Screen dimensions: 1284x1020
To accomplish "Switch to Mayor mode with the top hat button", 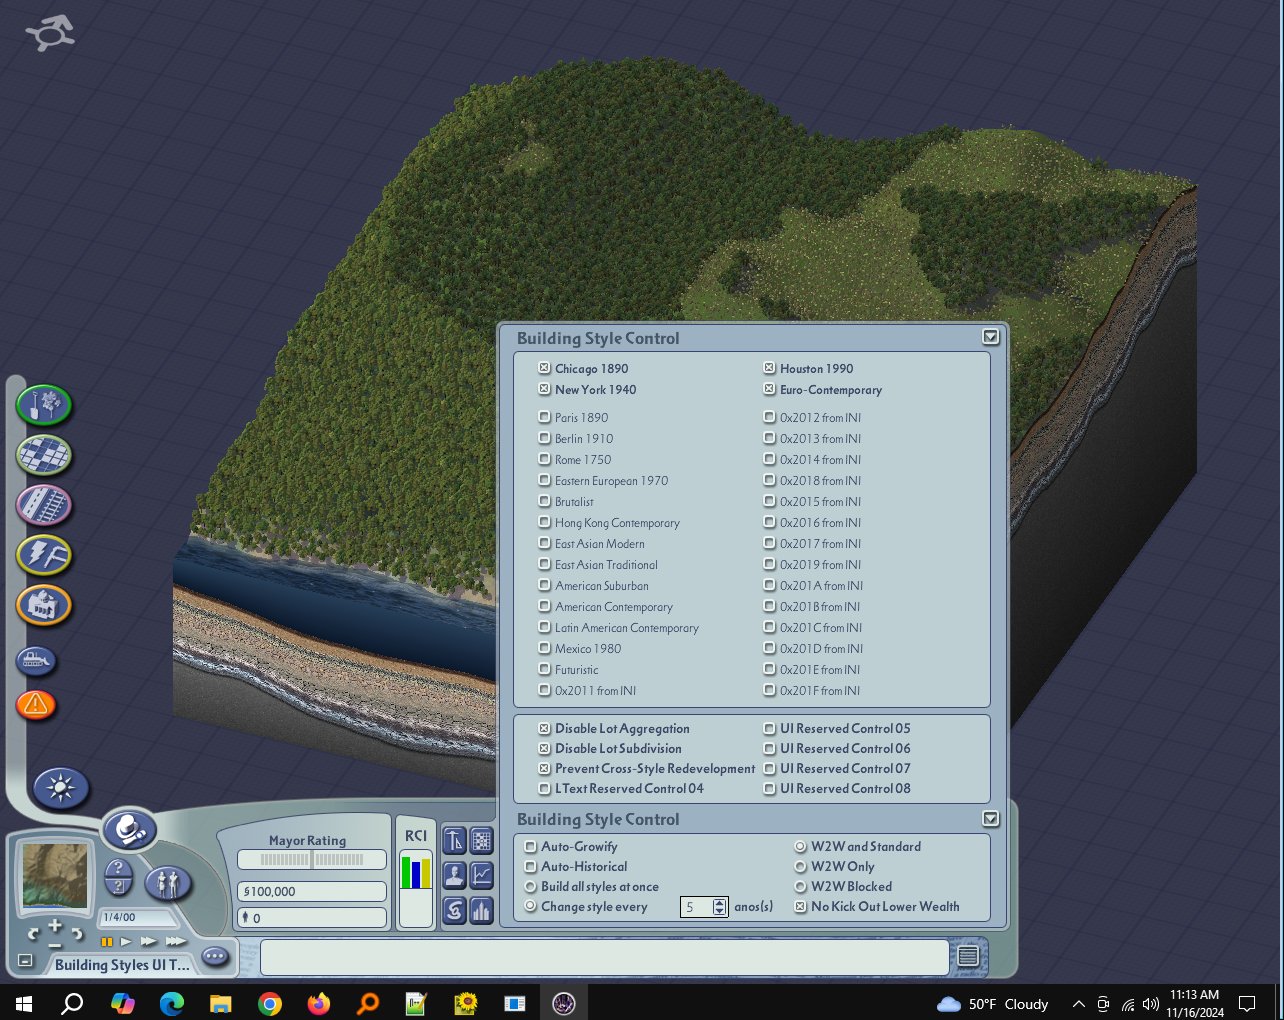I will pos(130,830).
